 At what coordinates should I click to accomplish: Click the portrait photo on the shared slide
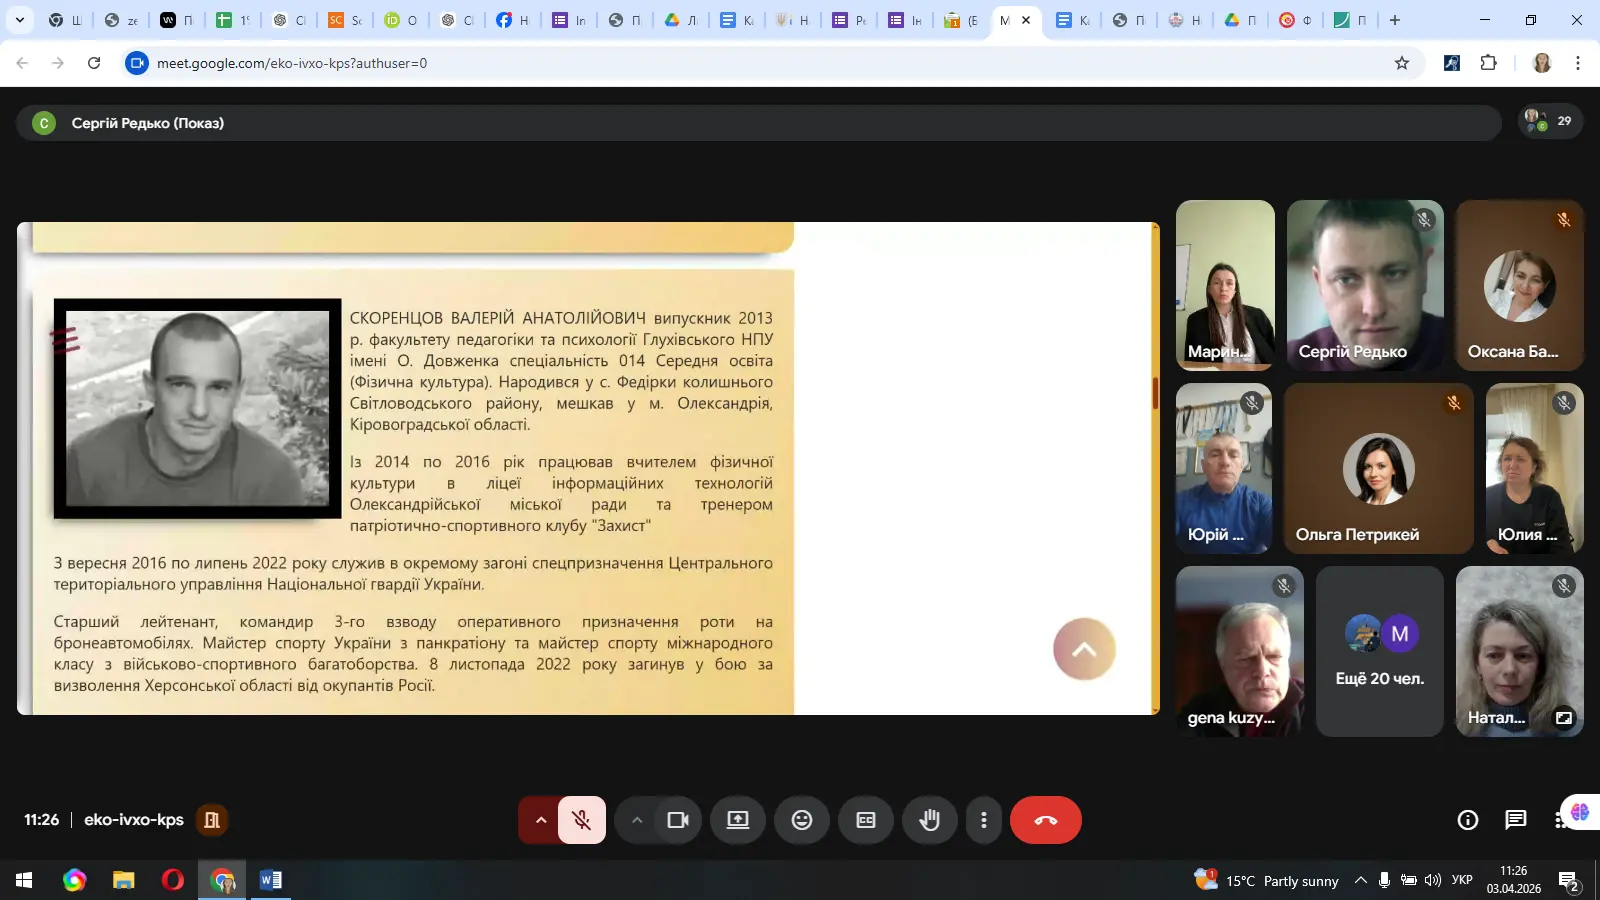pyautogui.click(x=198, y=409)
